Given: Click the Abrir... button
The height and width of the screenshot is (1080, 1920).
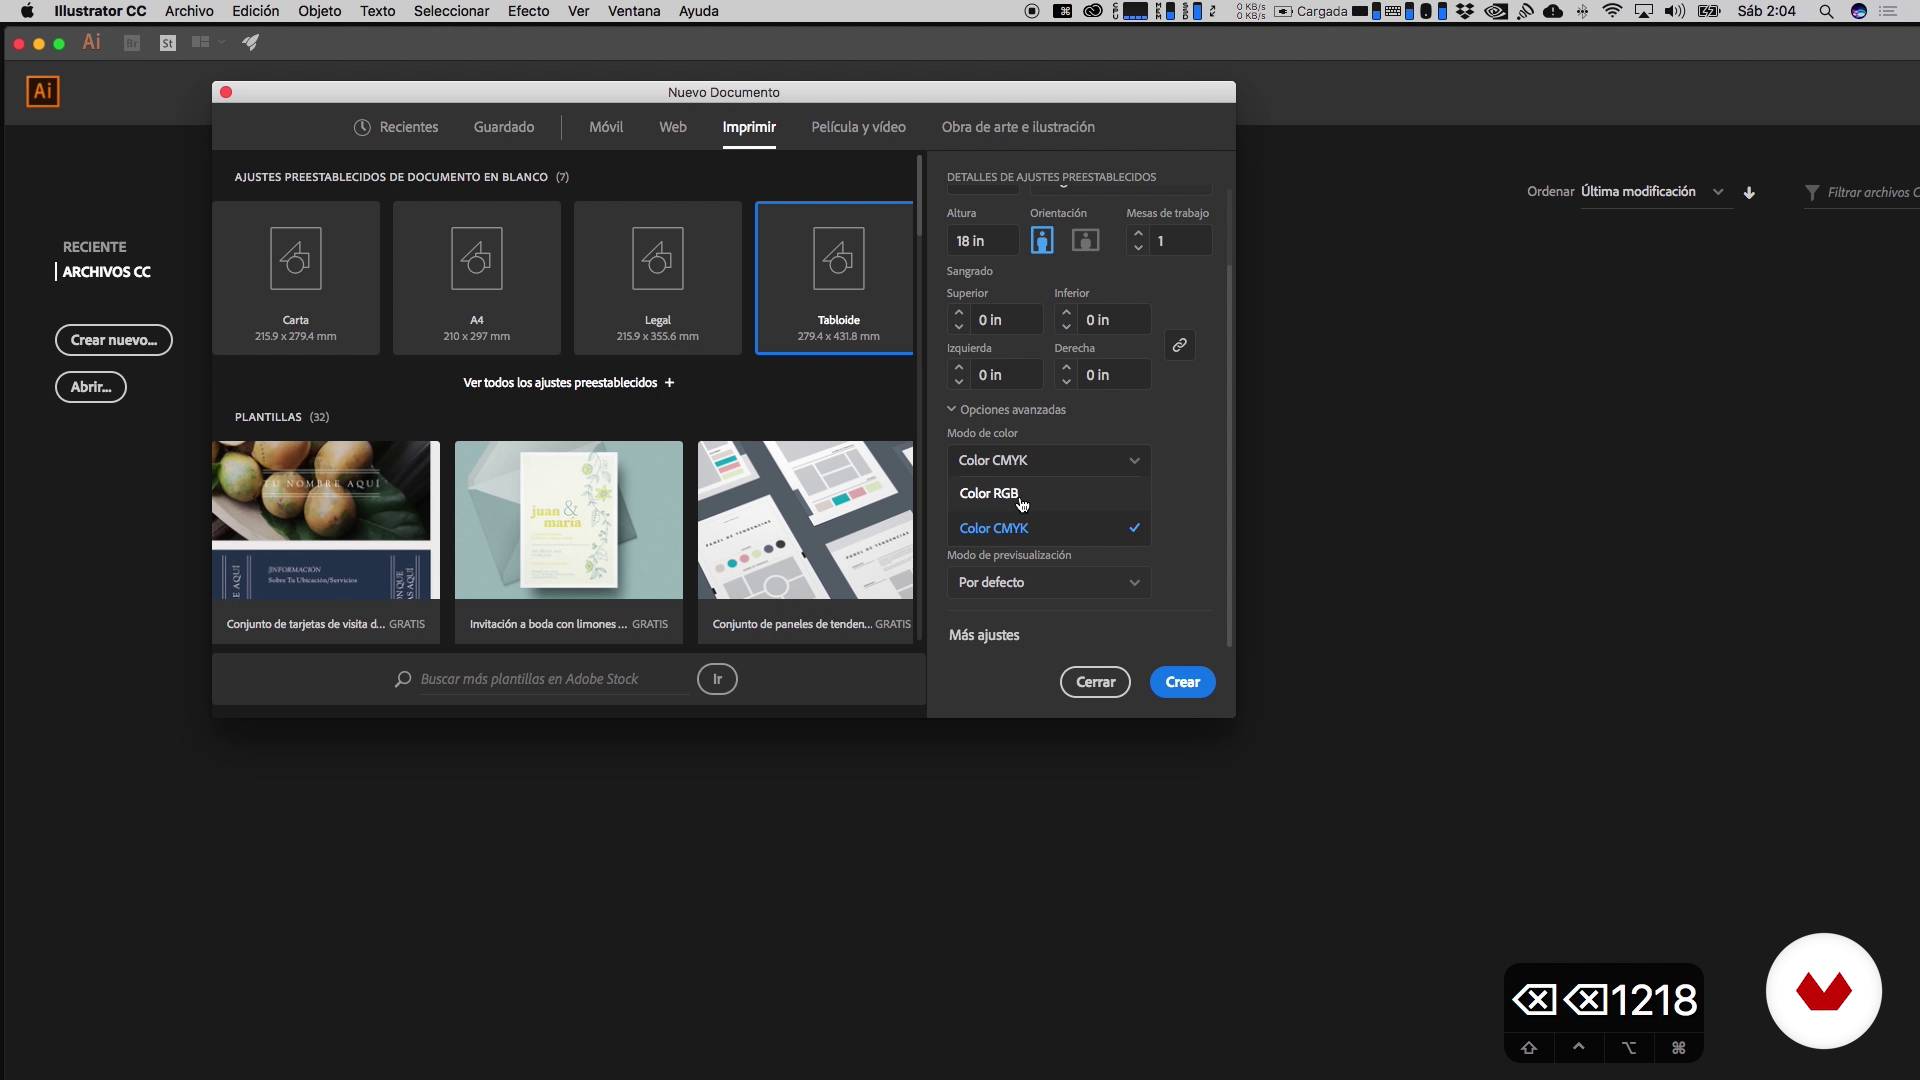Looking at the screenshot, I should (x=90, y=387).
